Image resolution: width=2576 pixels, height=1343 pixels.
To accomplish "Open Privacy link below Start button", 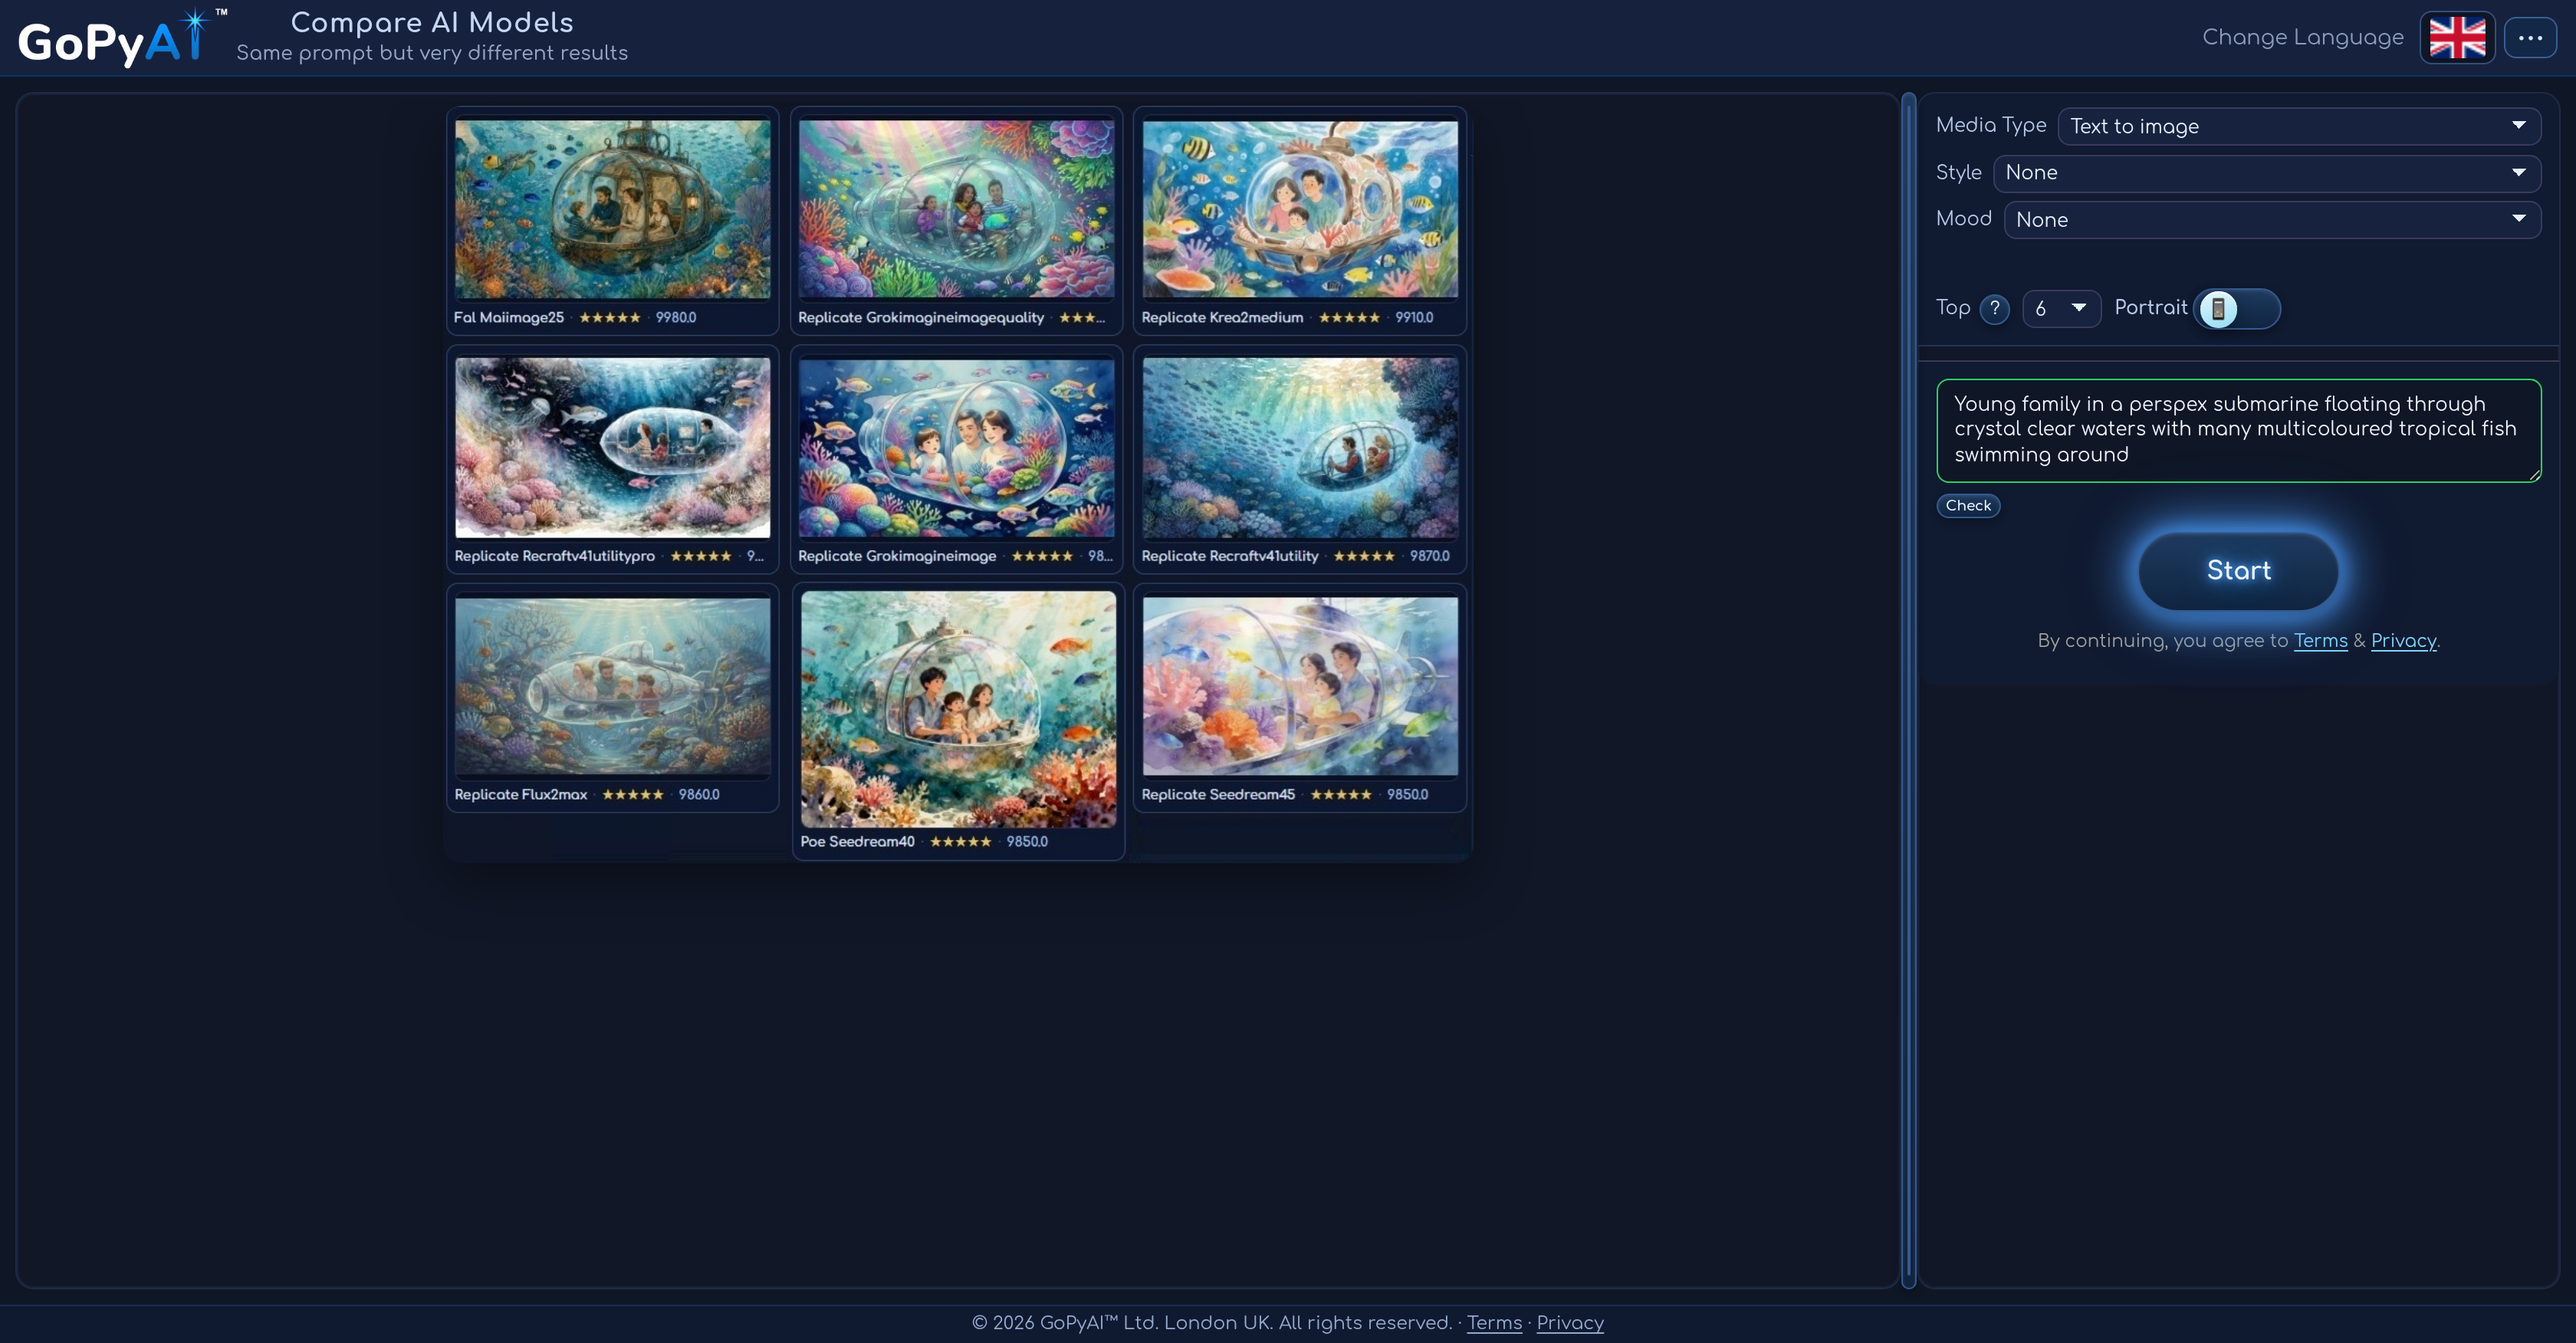I will coord(2403,641).
